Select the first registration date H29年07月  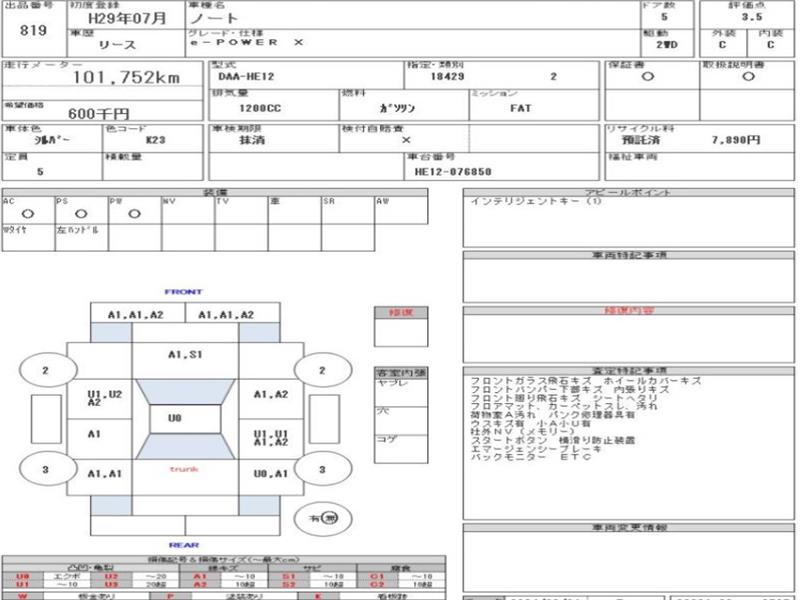tap(128, 19)
